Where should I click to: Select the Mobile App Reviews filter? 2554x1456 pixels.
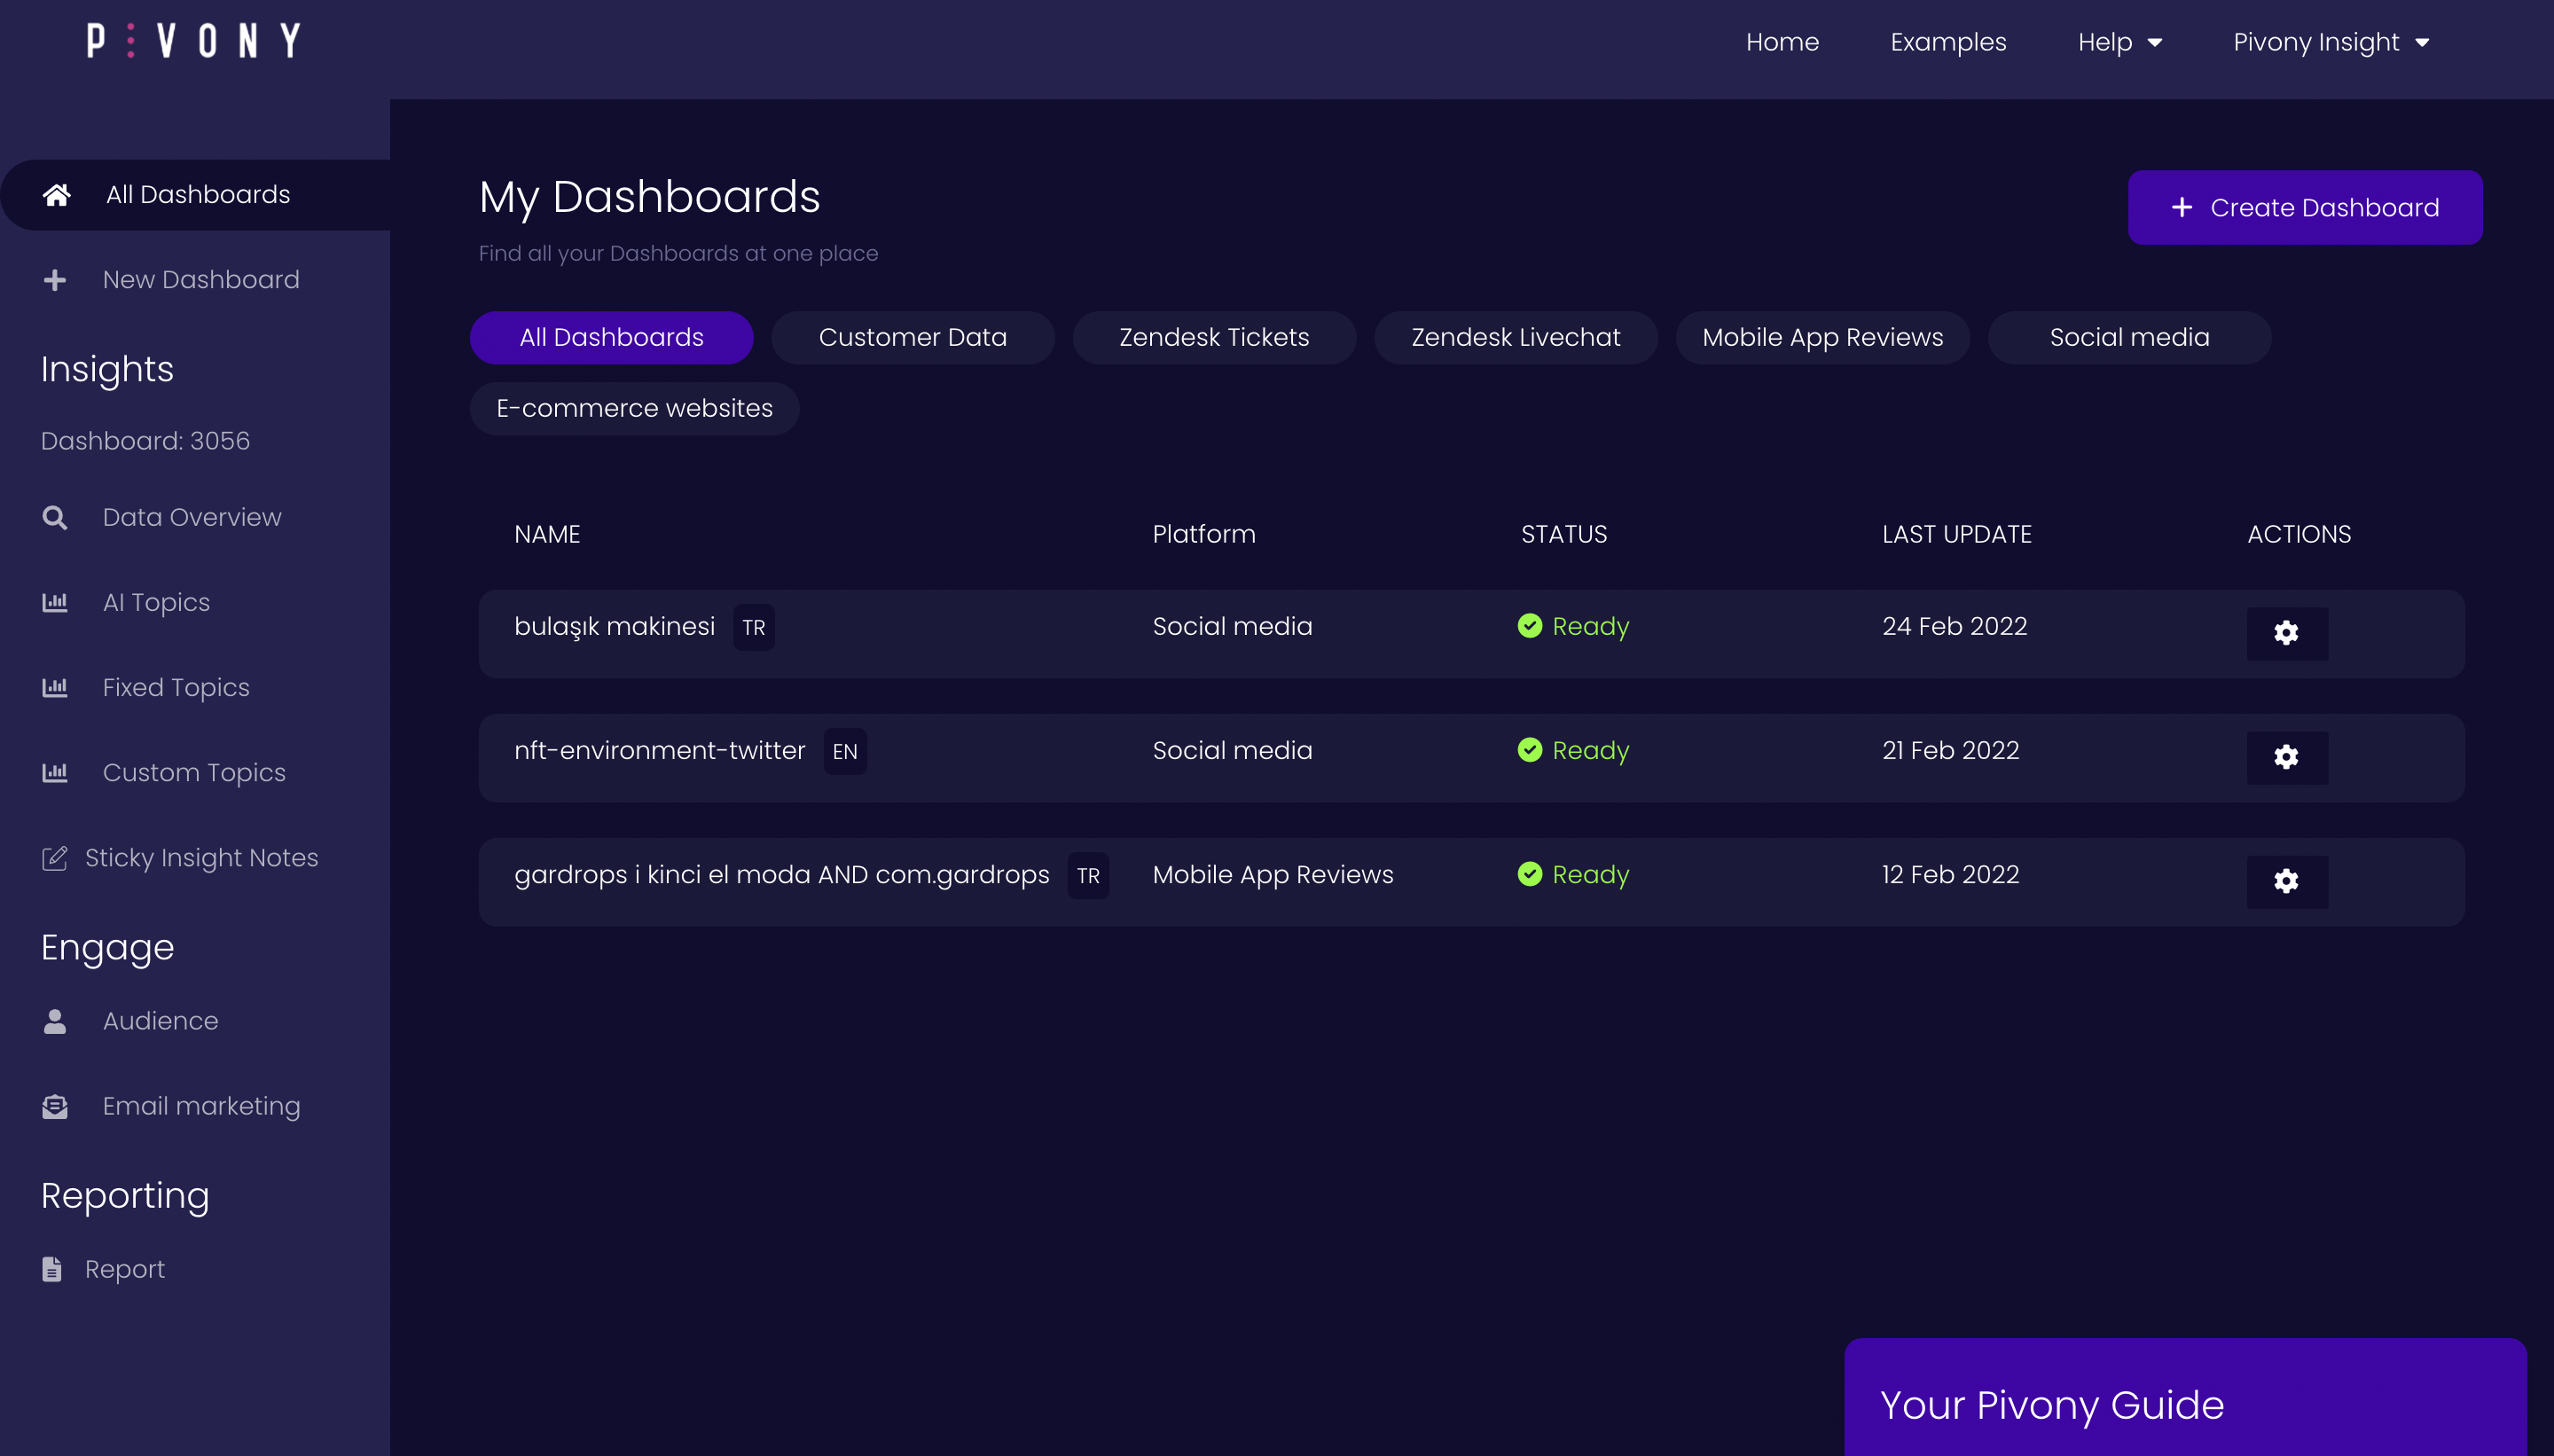[1822, 337]
